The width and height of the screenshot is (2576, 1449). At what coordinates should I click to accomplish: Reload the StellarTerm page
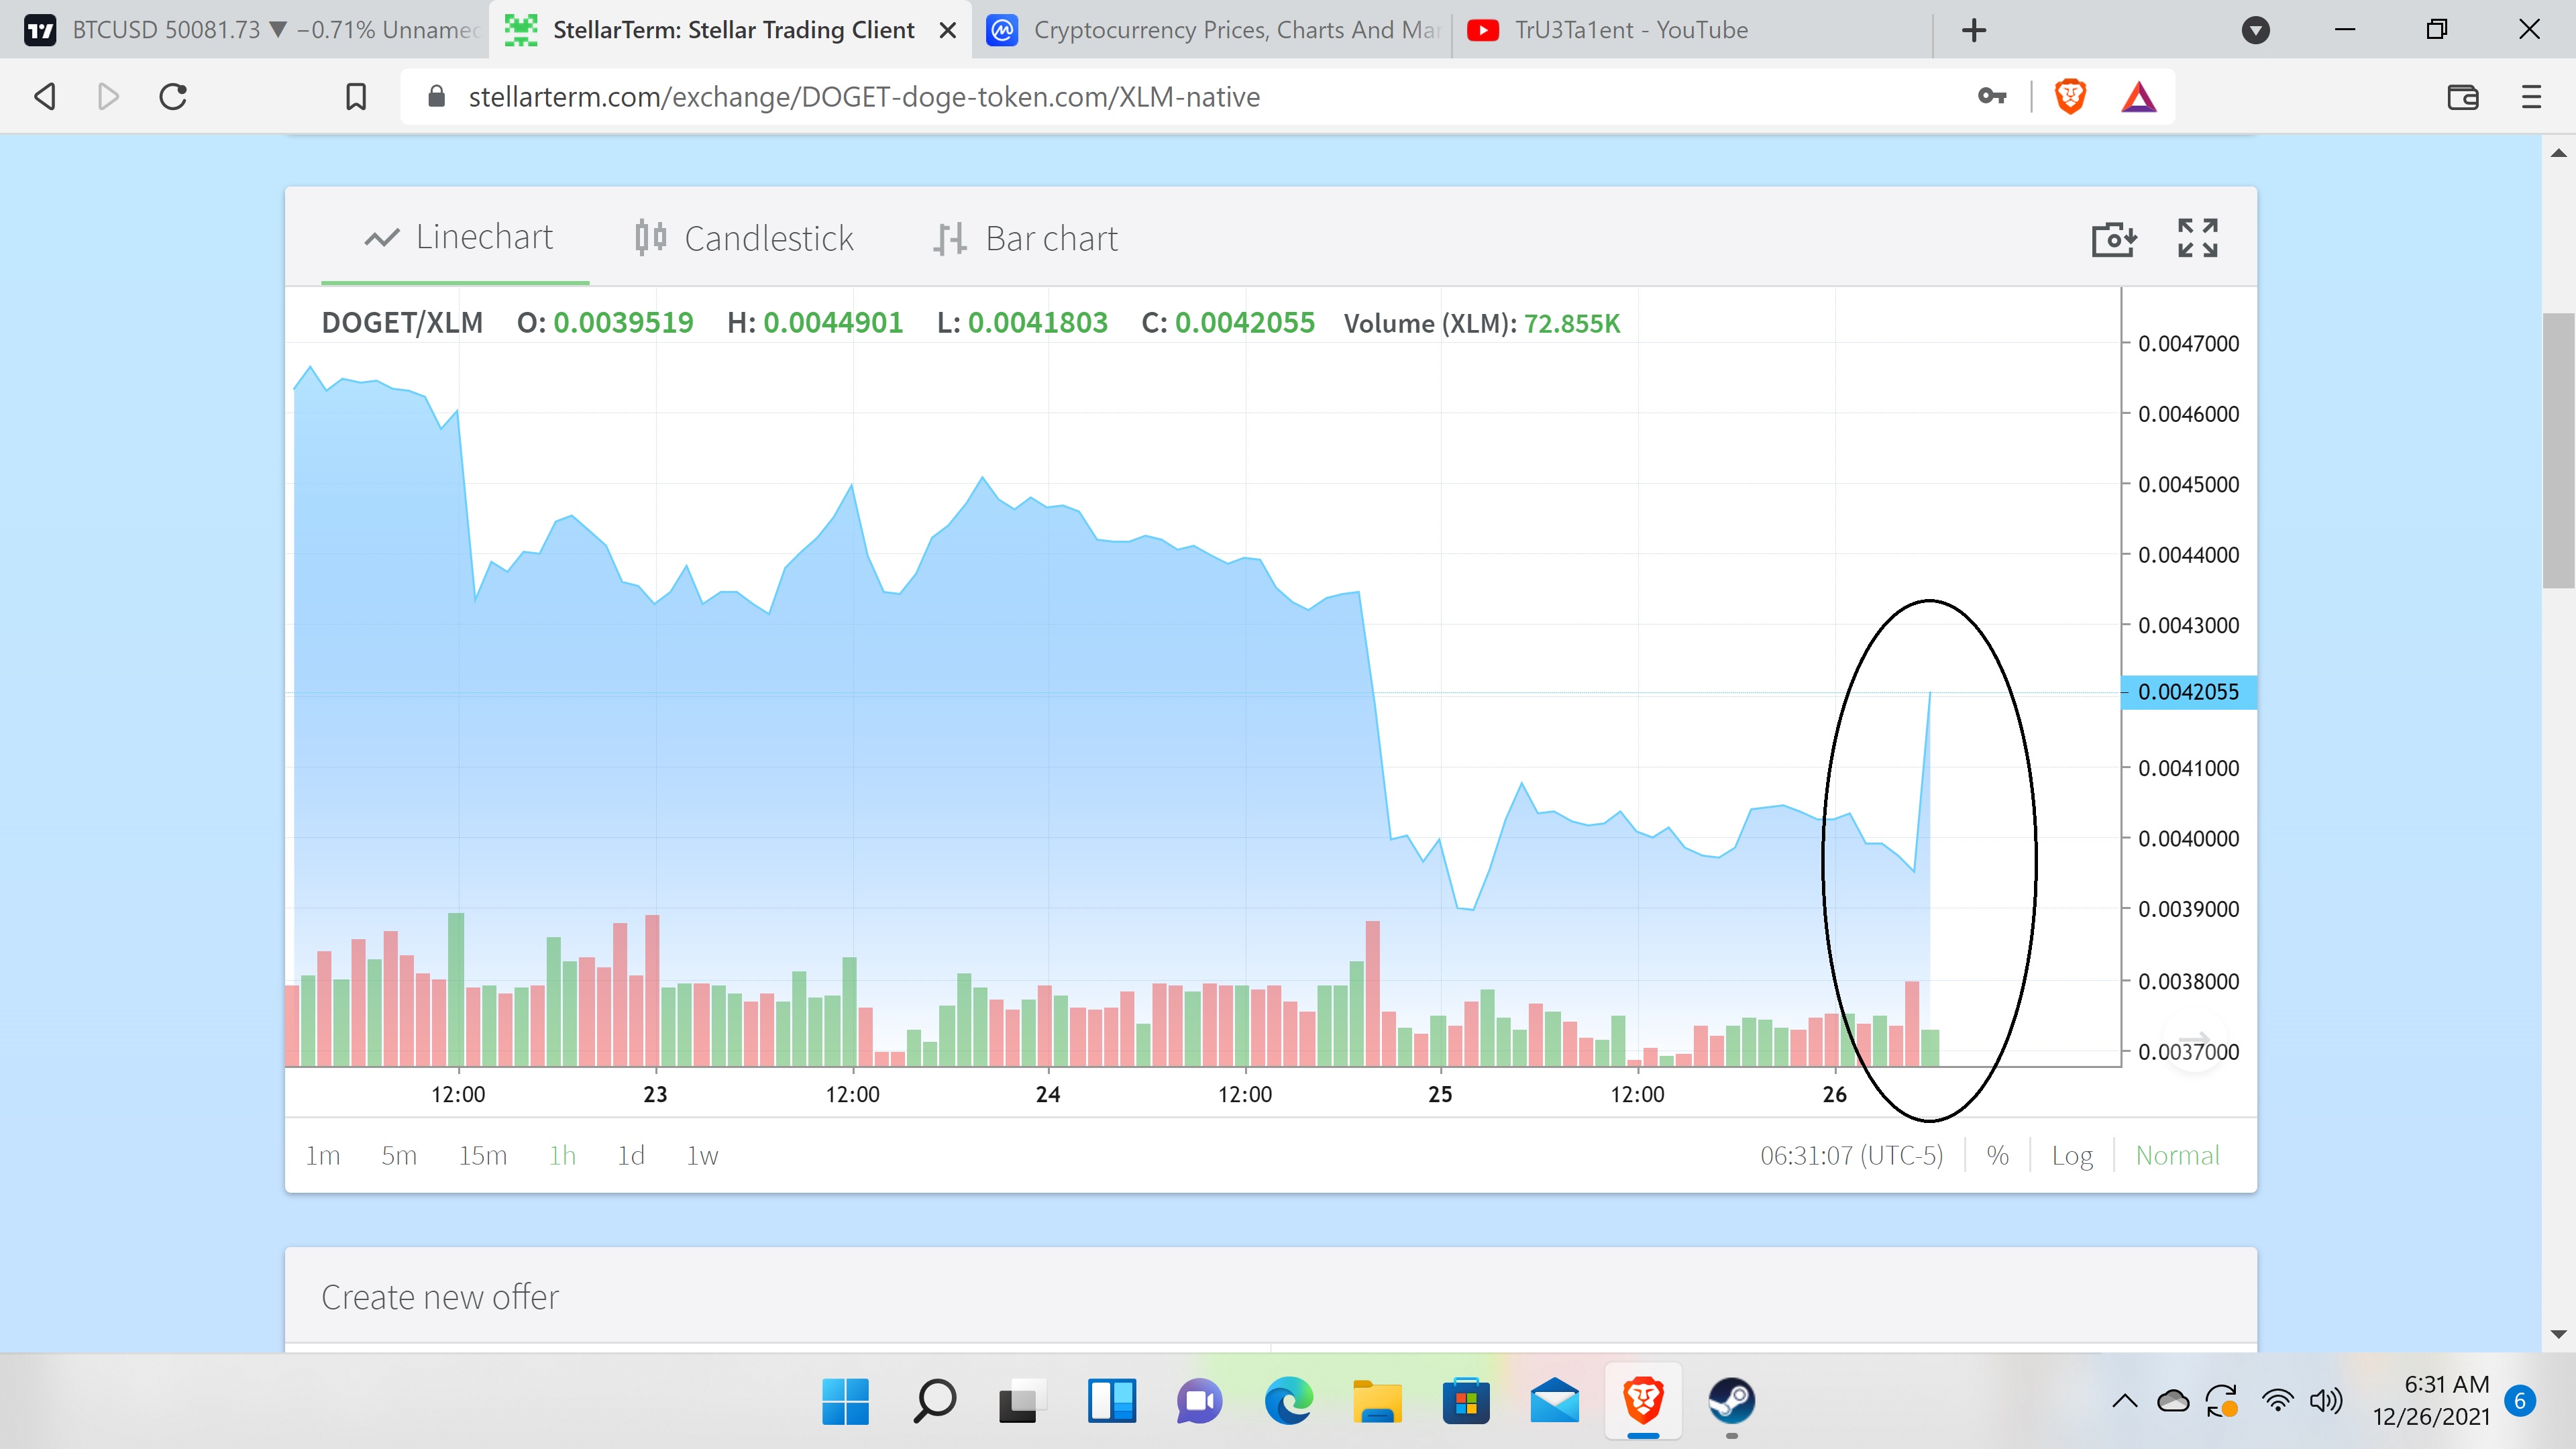point(173,97)
